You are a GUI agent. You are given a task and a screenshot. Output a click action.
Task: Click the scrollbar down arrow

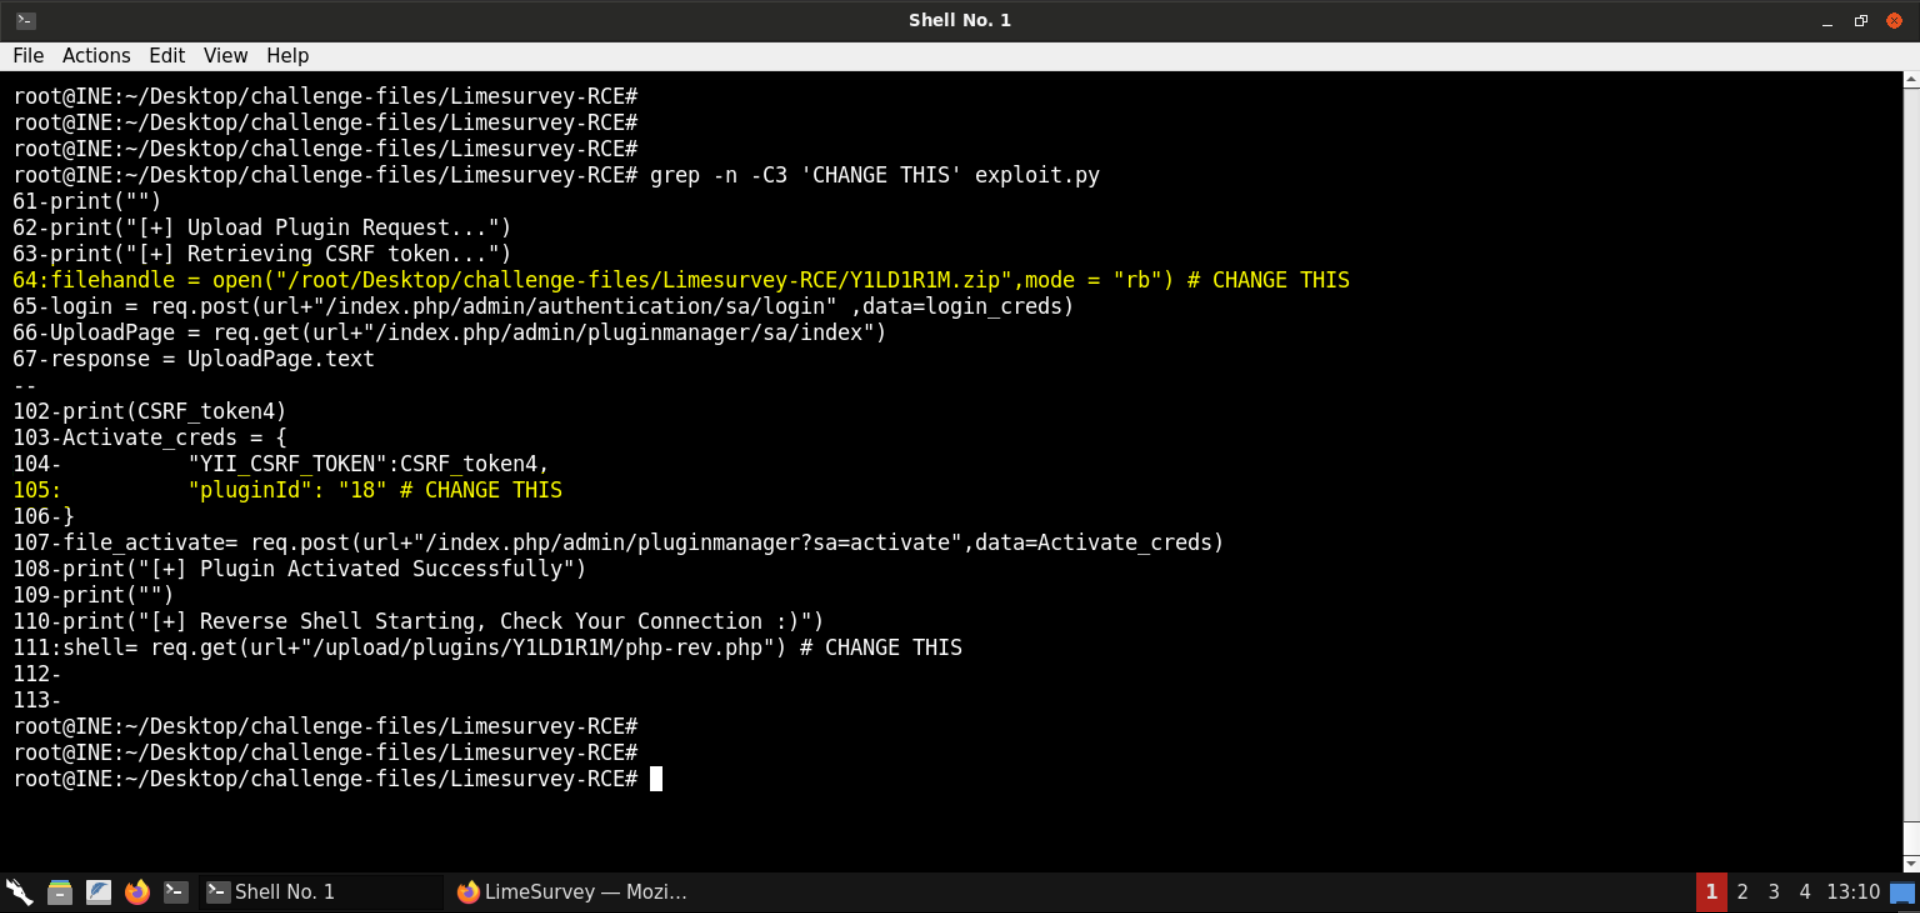coord(1910,862)
